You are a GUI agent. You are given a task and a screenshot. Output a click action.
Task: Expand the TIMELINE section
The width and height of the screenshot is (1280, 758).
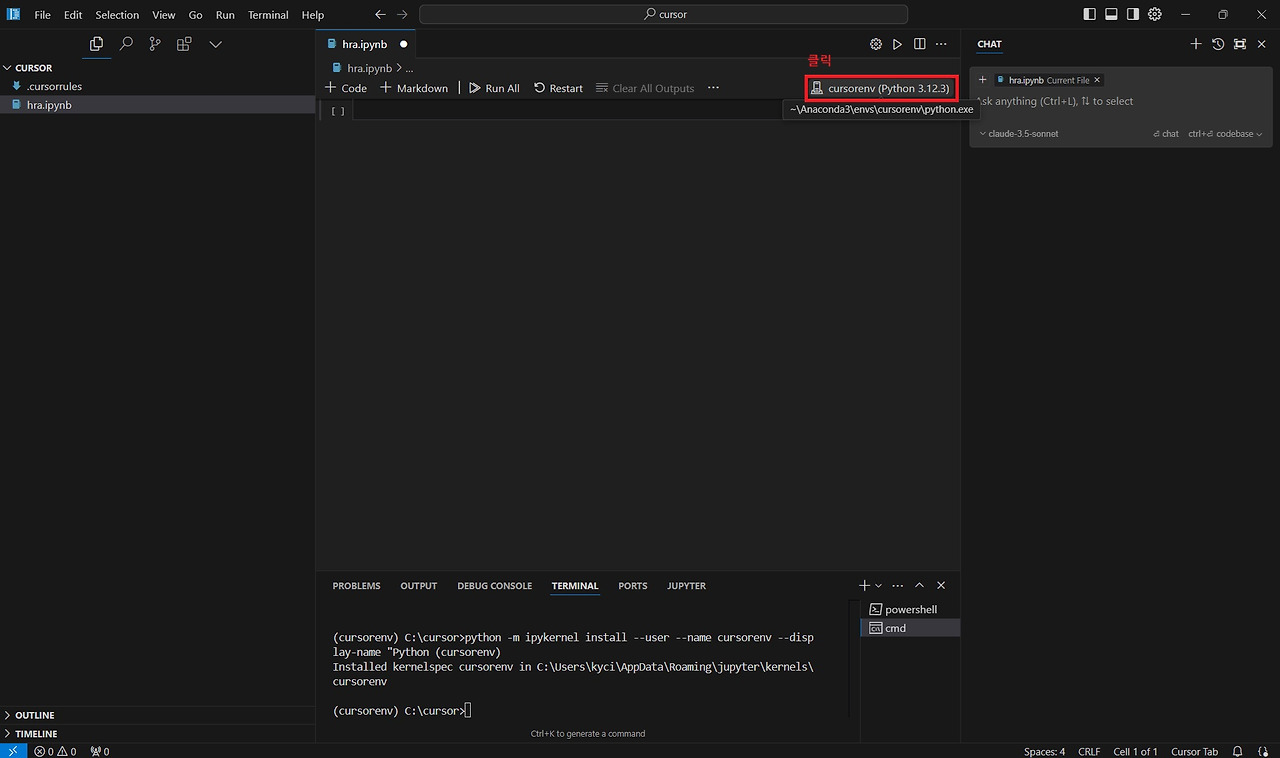tap(158, 734)
